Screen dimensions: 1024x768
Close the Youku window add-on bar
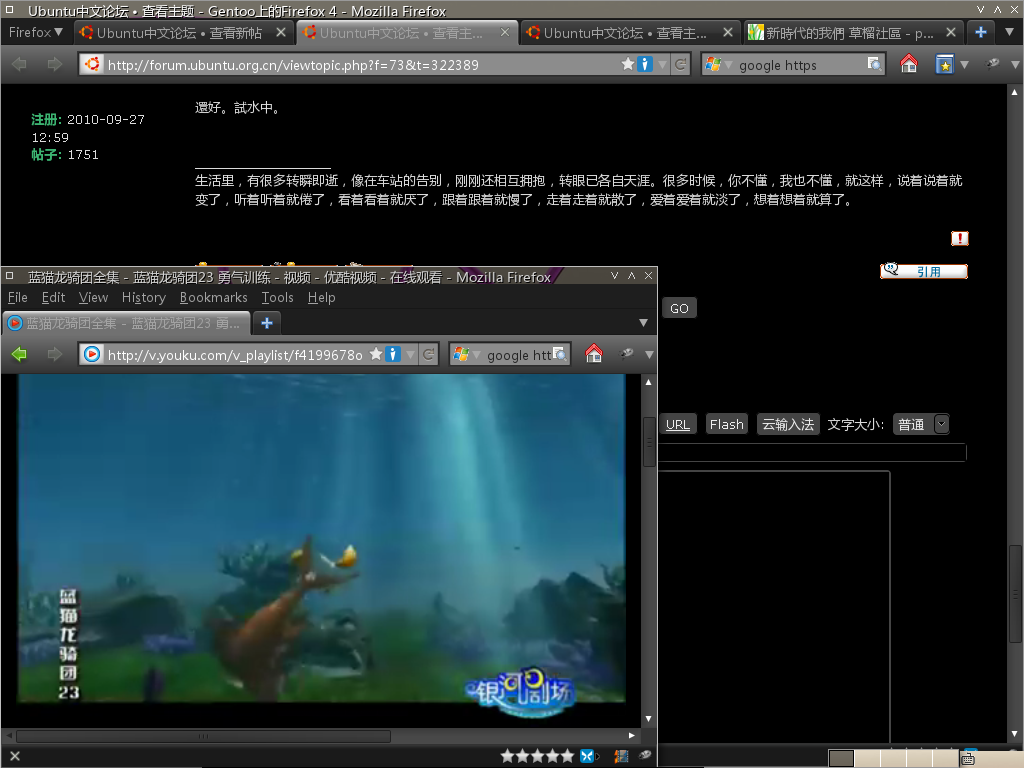click(x=15, y=756)
